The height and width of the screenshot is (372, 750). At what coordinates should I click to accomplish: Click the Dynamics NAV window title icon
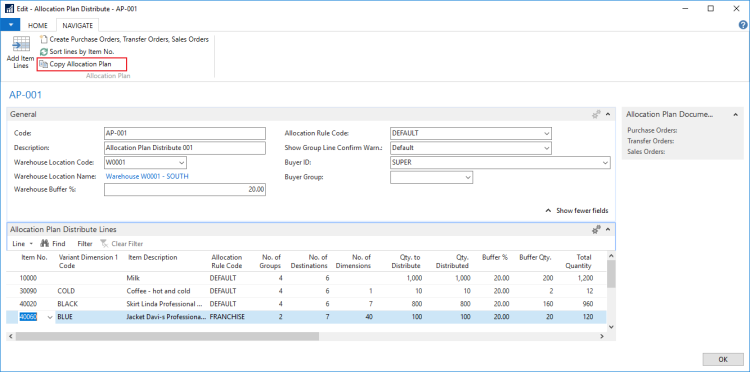(x=9, y=9)
